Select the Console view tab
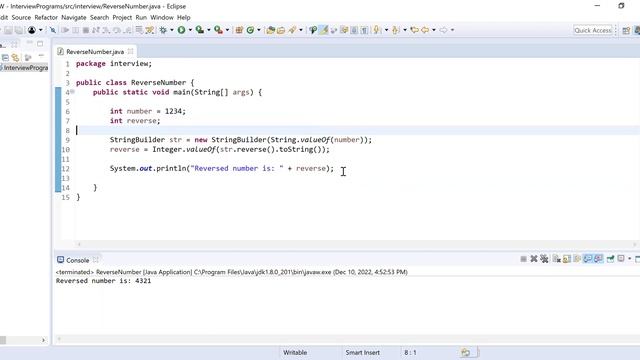This screenshot has height=360, width=640. click(77, 260)
